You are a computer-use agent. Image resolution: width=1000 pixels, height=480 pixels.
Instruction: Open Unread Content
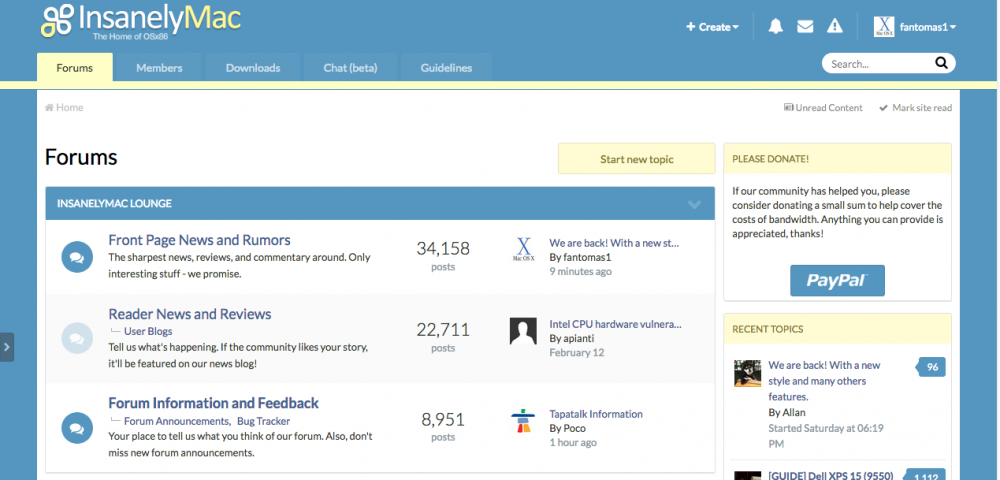point(823,108)
